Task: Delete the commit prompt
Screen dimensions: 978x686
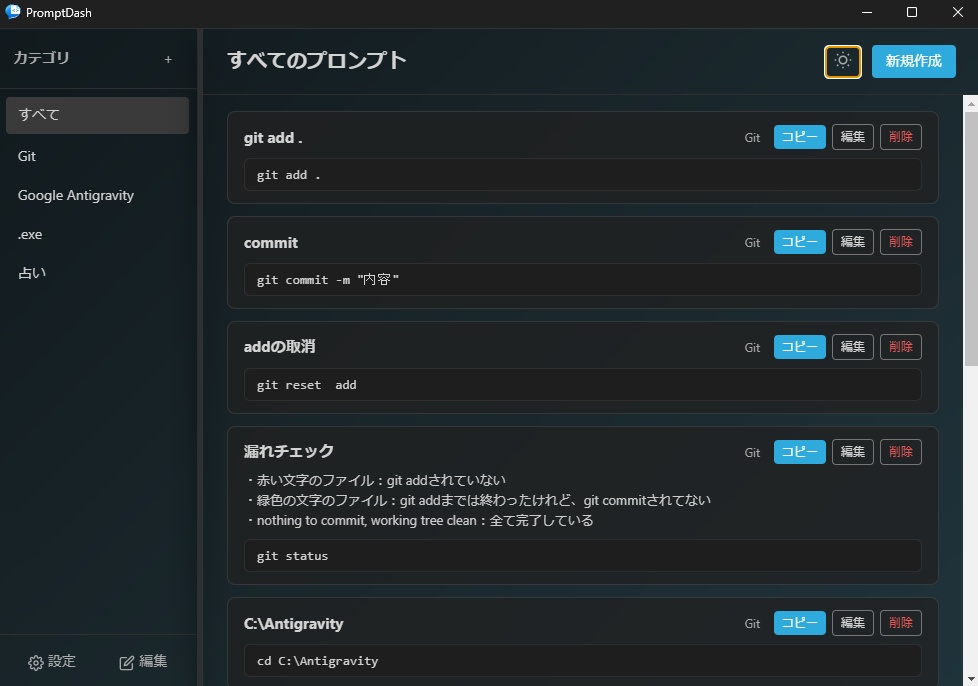Action: coord(901,242)
